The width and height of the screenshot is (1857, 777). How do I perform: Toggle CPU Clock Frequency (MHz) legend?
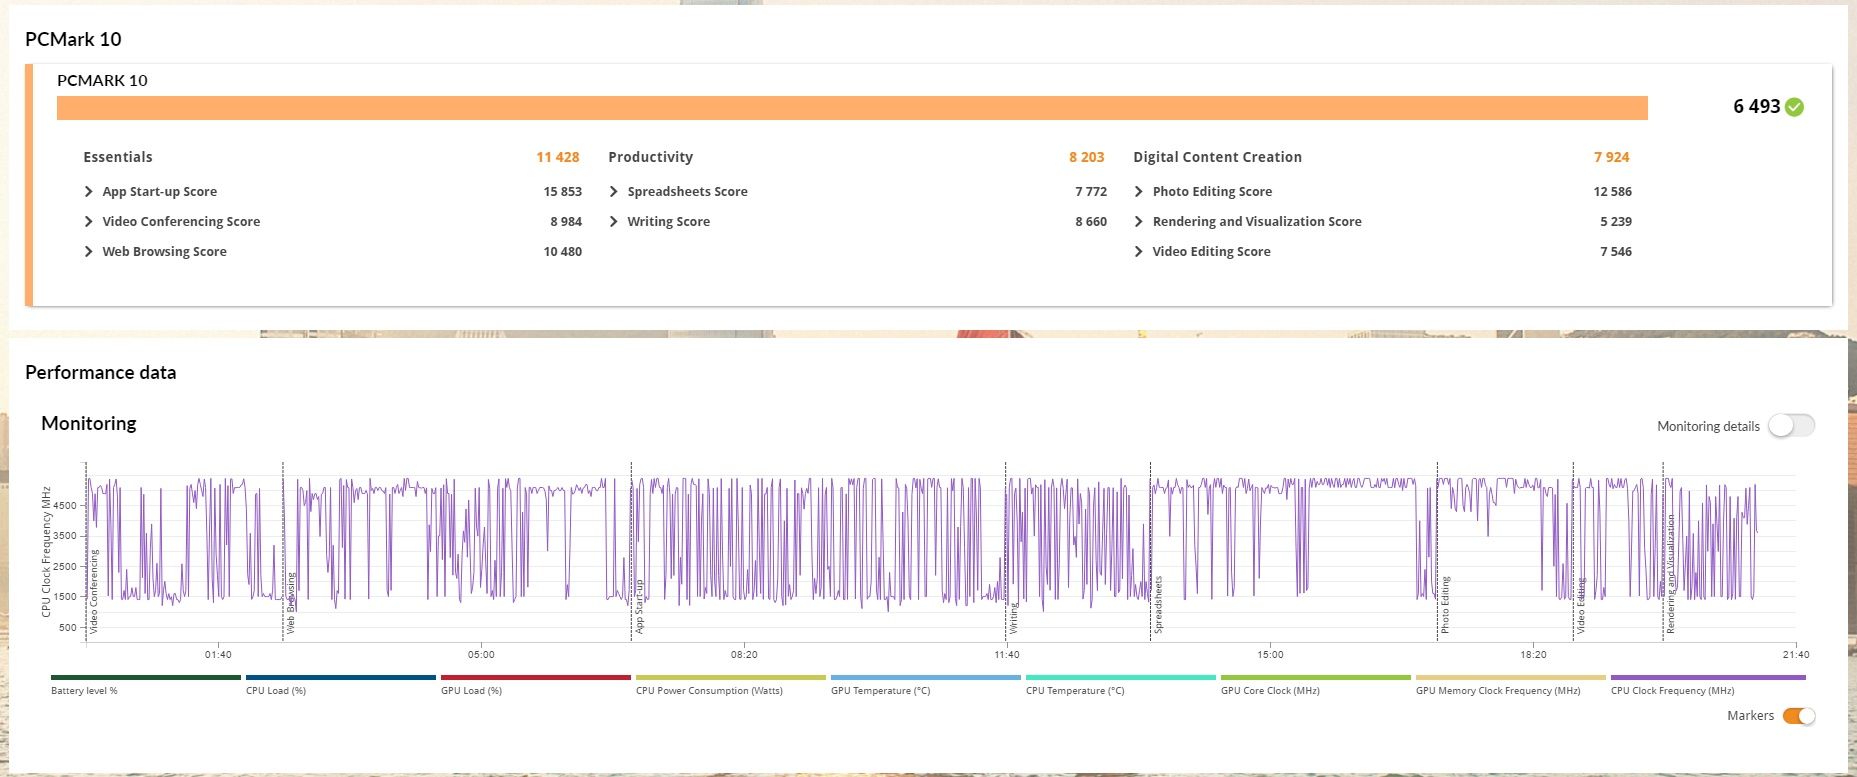[1707, 685]
